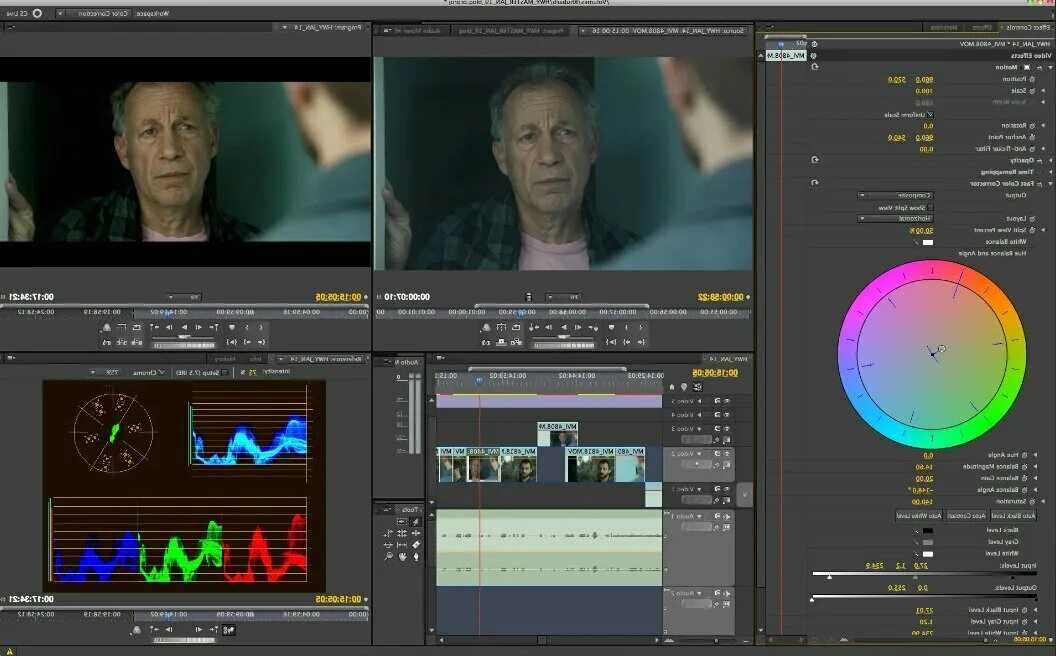
Task: Reset the Motion effect
Action: pyautogui.click(x=815, y=67)
